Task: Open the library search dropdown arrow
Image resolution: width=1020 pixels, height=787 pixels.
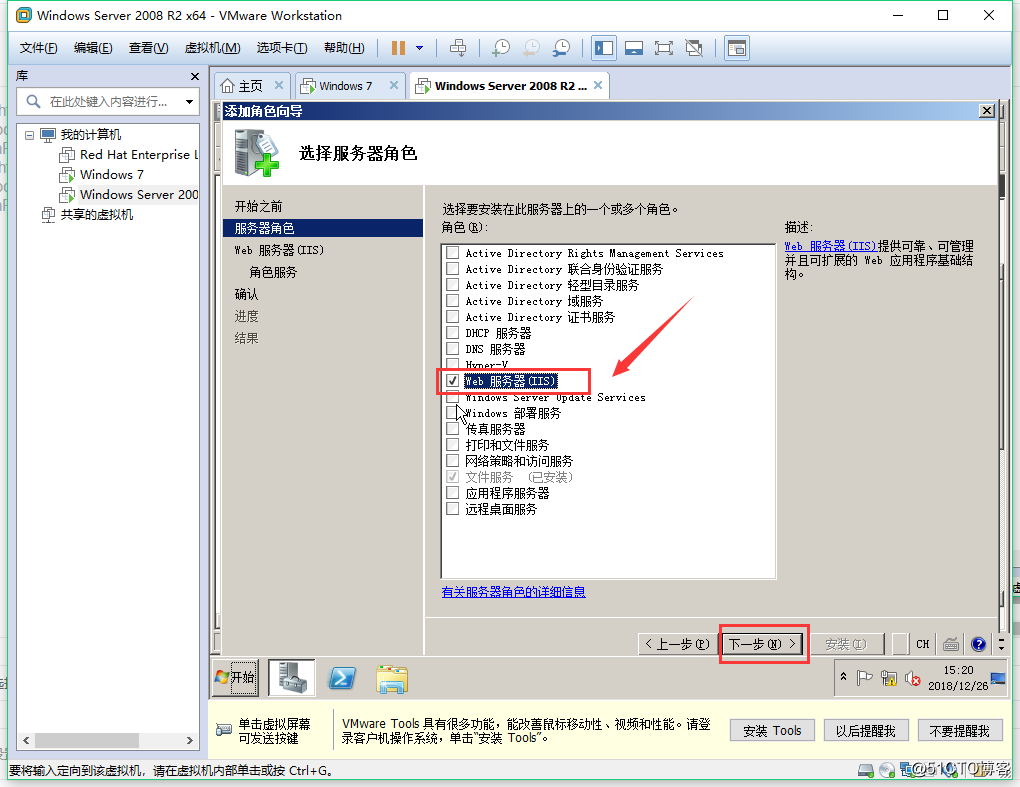Action: pos(189,101)
